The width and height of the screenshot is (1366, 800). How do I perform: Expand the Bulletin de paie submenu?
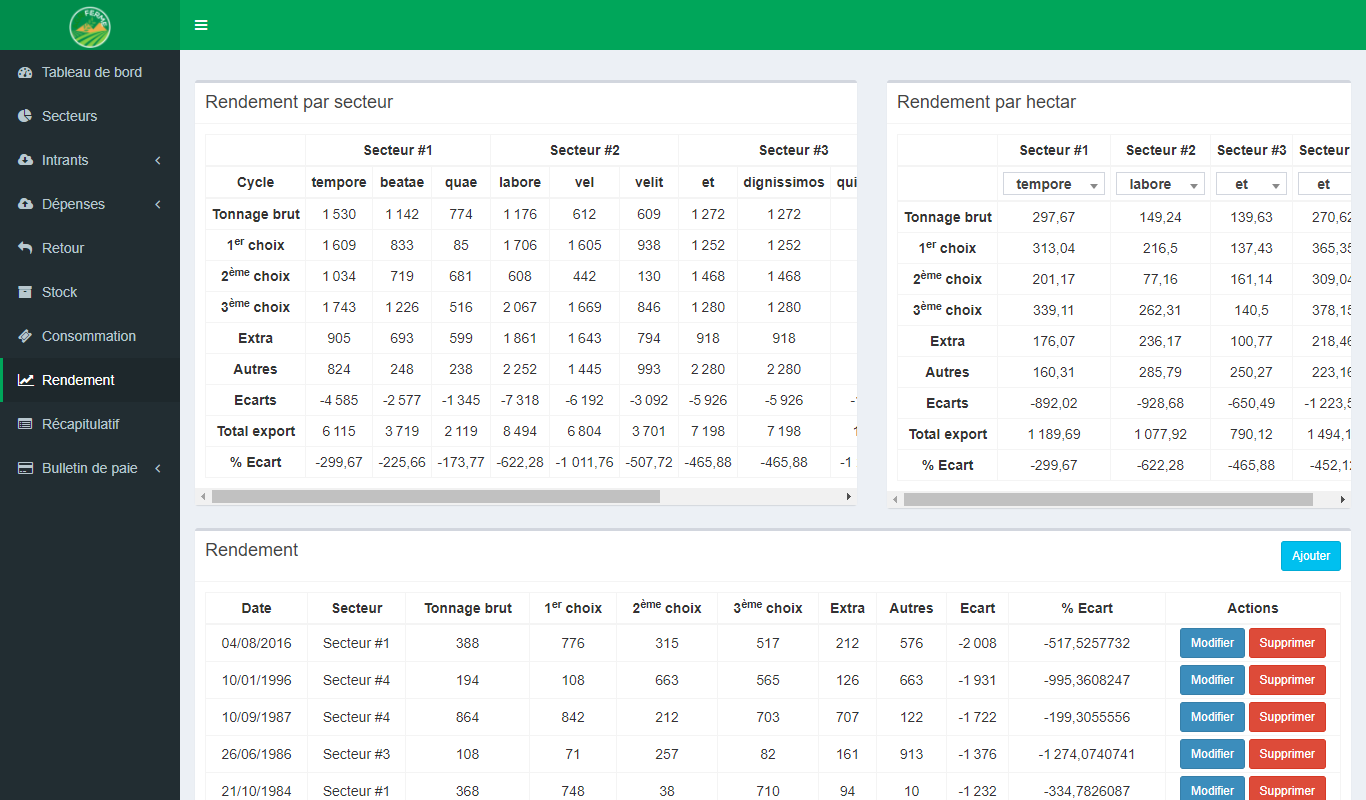[x=158, y=468]
